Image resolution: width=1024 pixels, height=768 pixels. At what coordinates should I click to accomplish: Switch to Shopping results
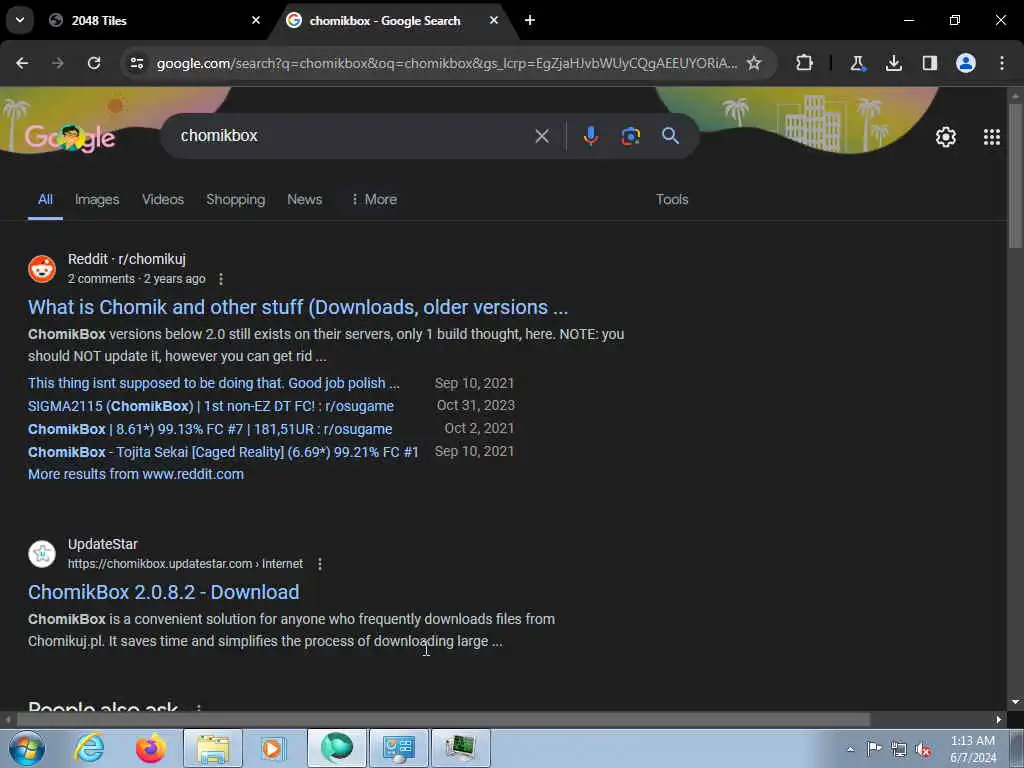tap(236, 199)
